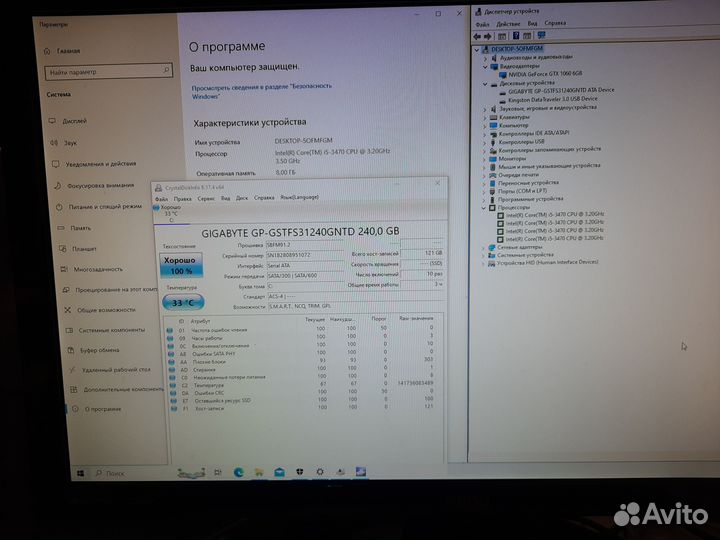Viewport: 720px width, 540px height.
Task: Open Правка menu in CrystalDiskInfo
Action: tap(182, 199)
